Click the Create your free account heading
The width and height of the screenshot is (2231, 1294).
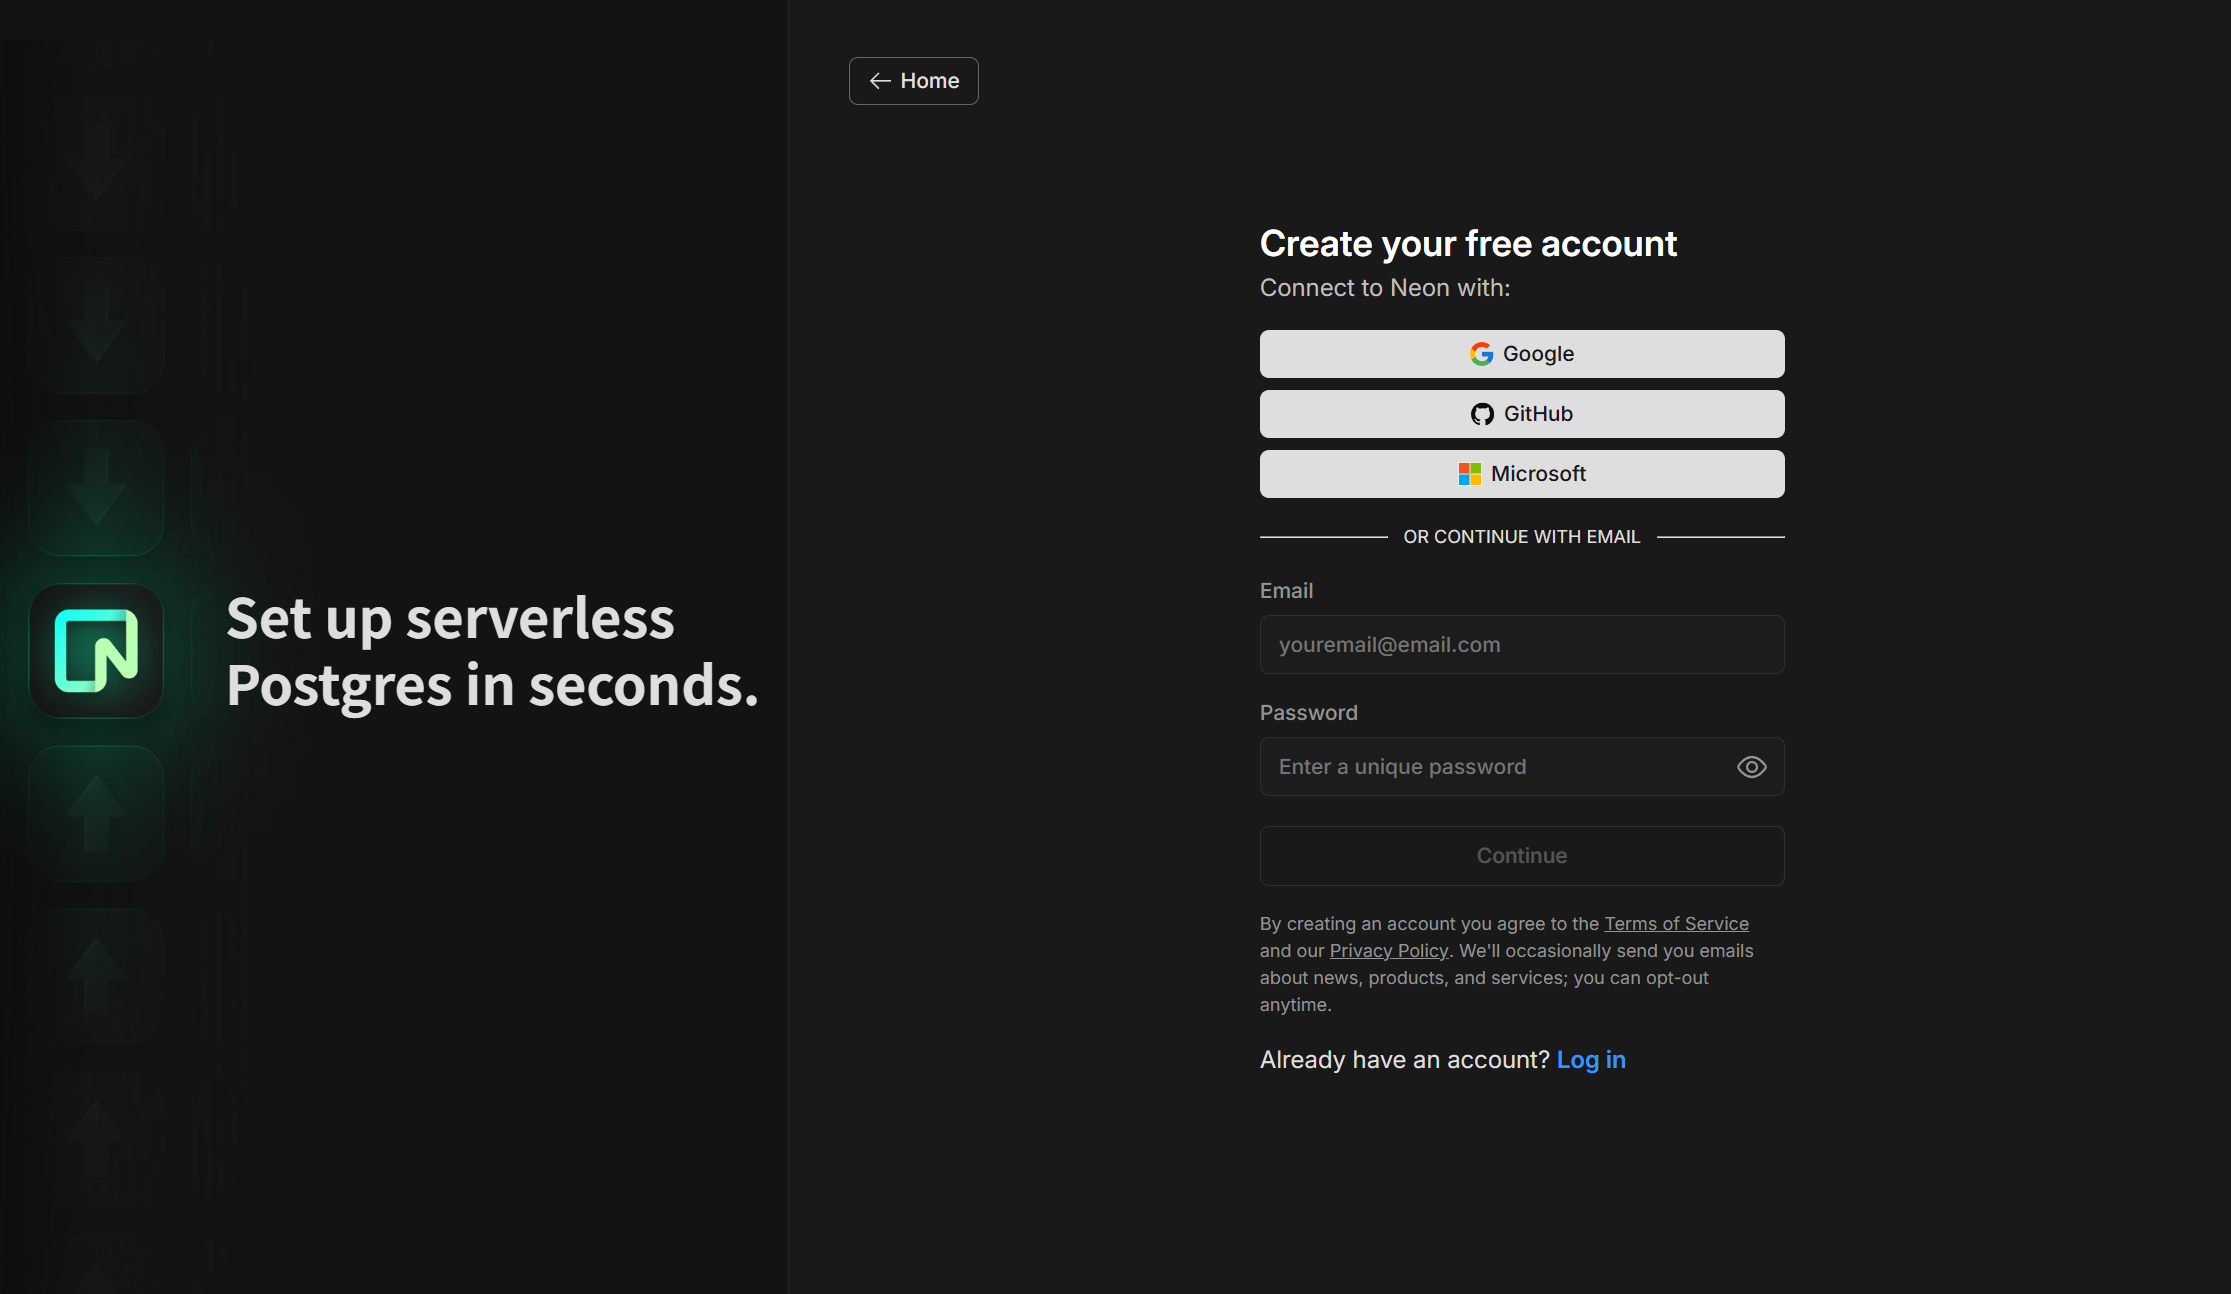tap(1467, 244)
